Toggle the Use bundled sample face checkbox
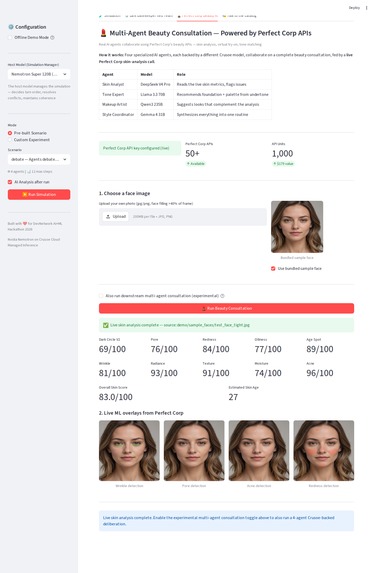This screenshot has width=375, height=573. tap(273, 269)
